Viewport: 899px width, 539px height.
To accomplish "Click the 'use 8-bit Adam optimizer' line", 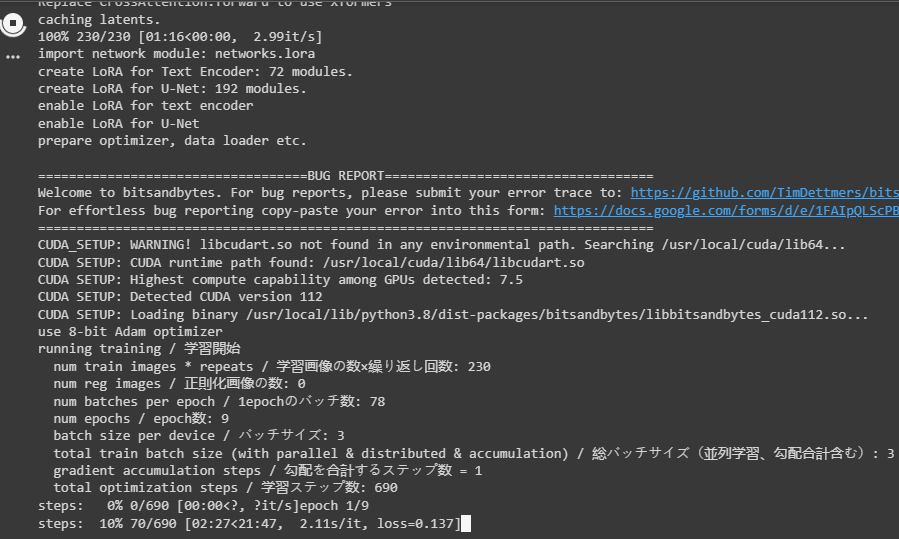I will point(130,331).
